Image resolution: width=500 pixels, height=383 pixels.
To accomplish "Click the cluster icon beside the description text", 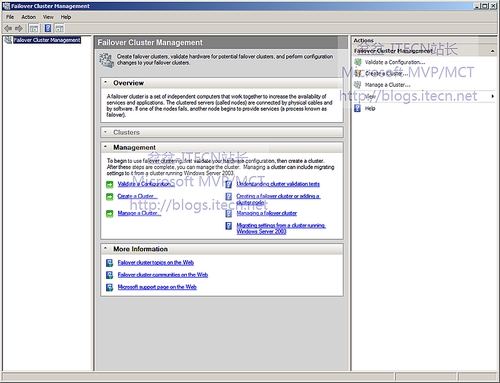I will (x=107, y=60).
